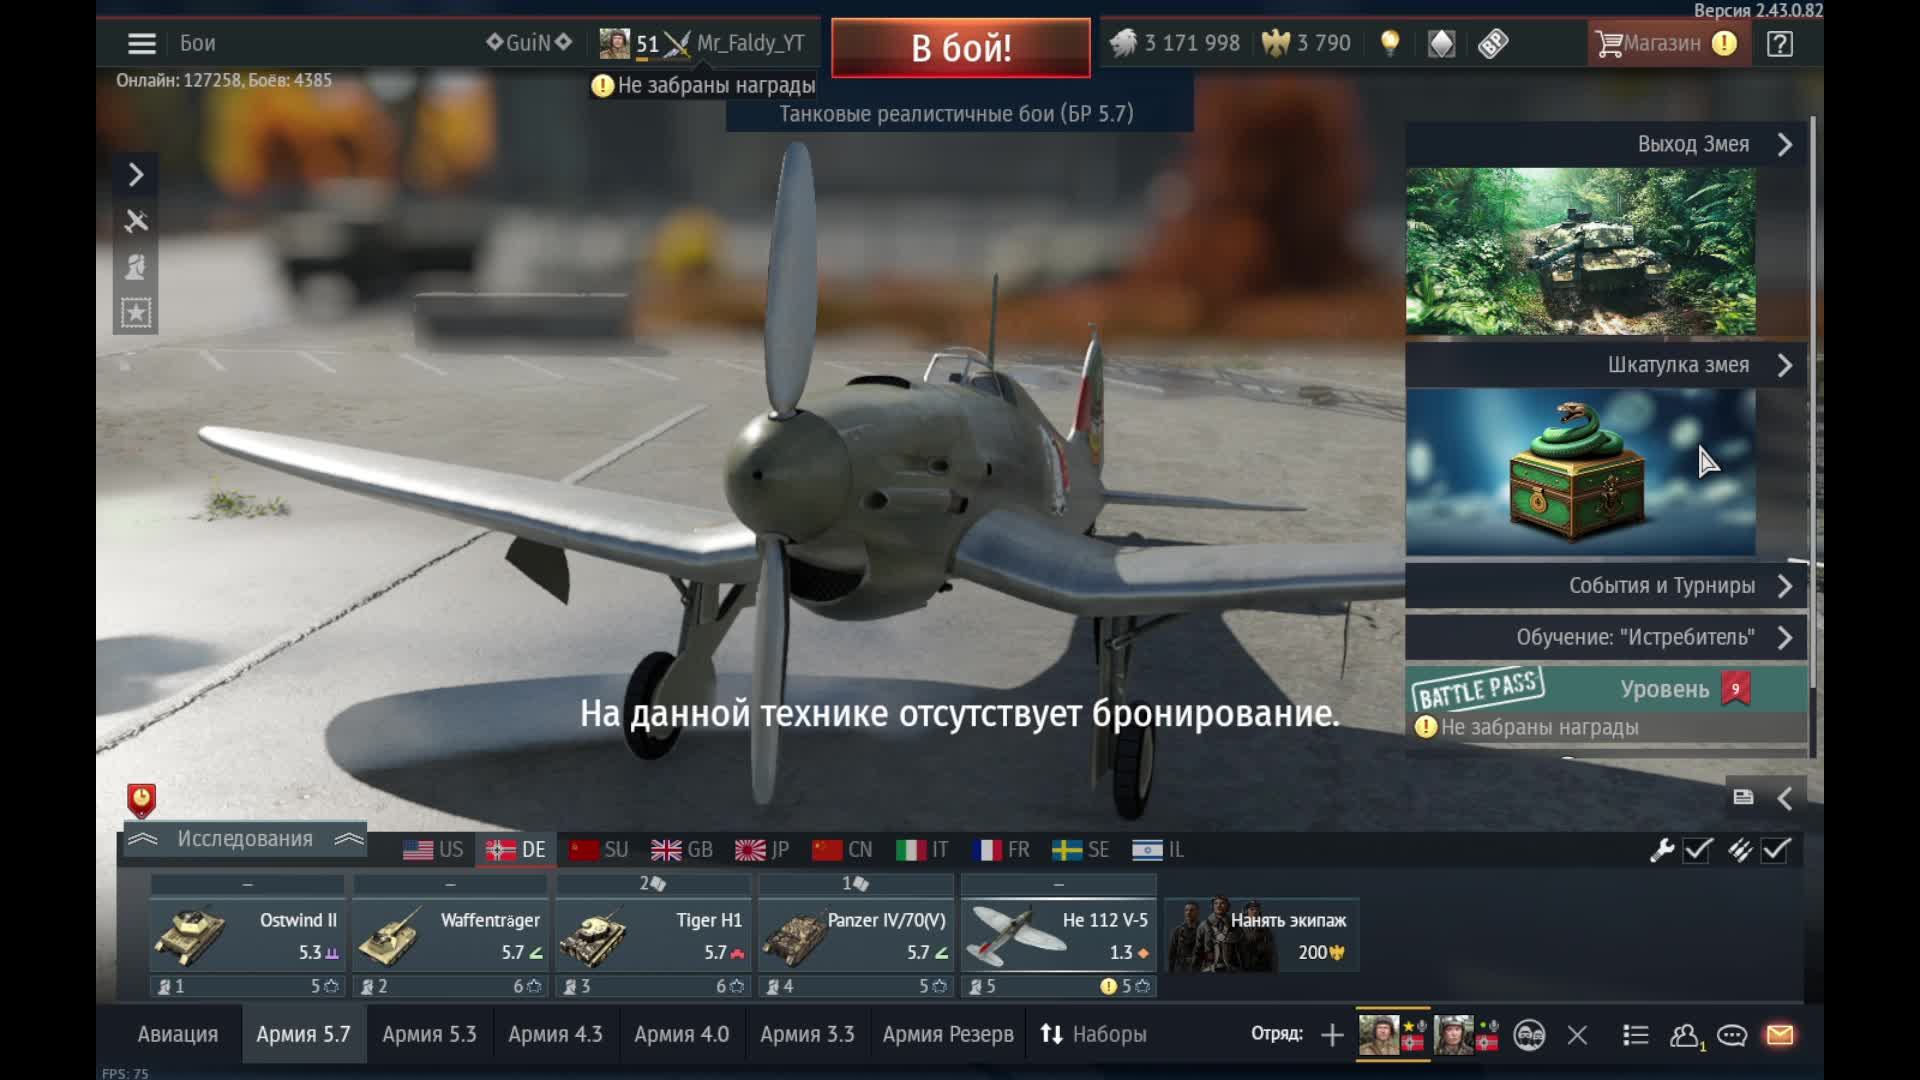
Task: Open the battle pass ticket icon
Action: [1493, 43]
